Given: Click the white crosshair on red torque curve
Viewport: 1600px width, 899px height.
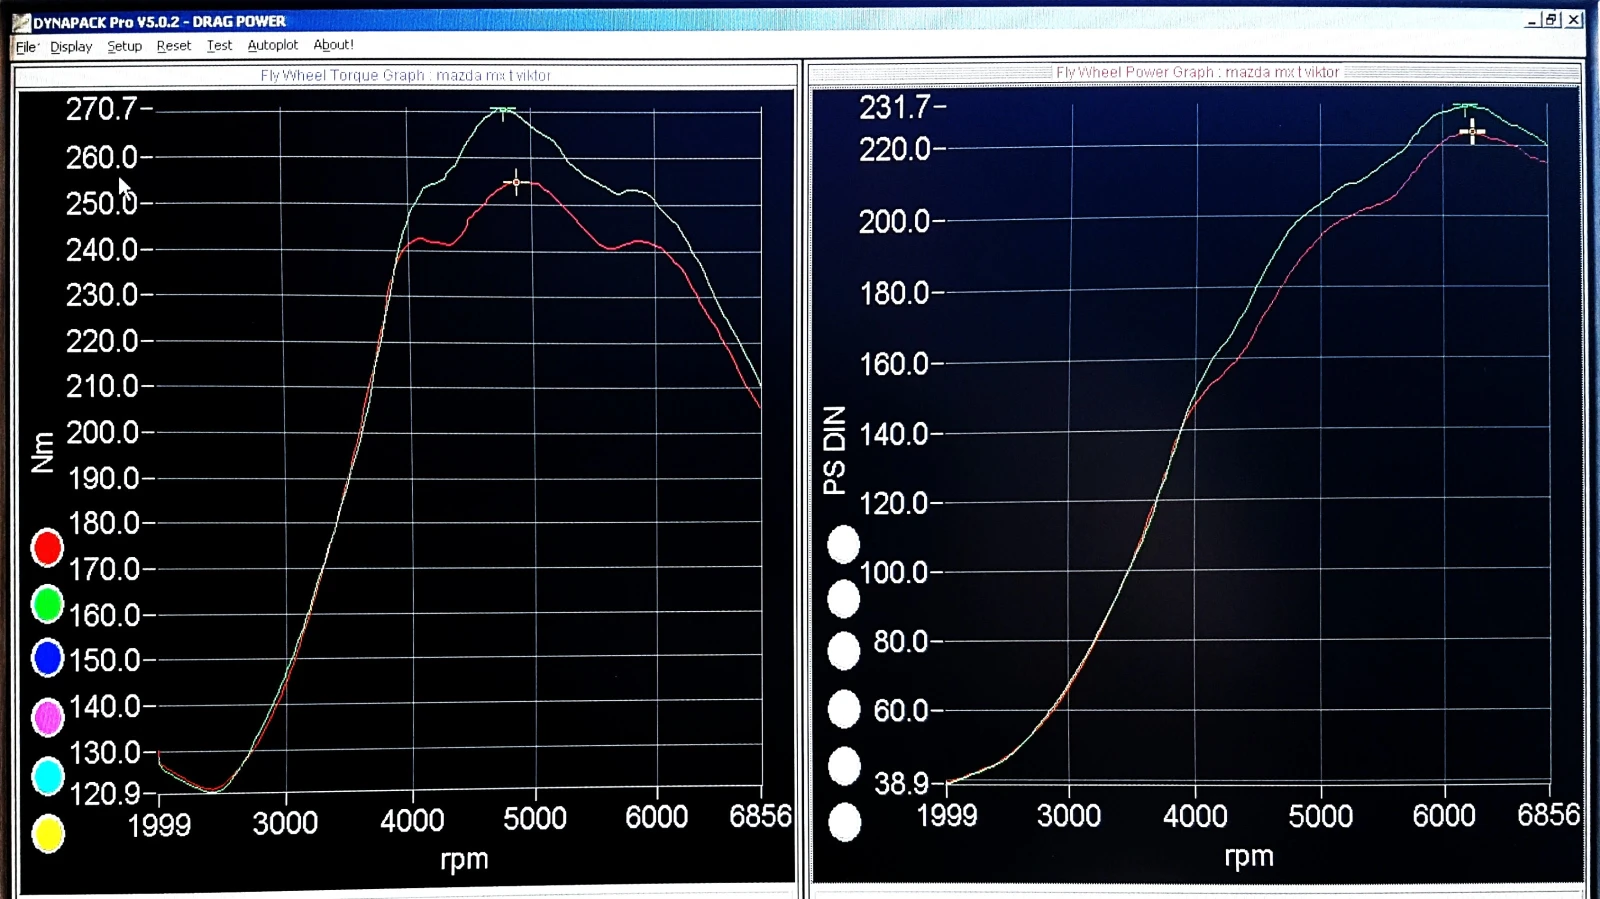Looking at the screenshot, I should point(516,182).
